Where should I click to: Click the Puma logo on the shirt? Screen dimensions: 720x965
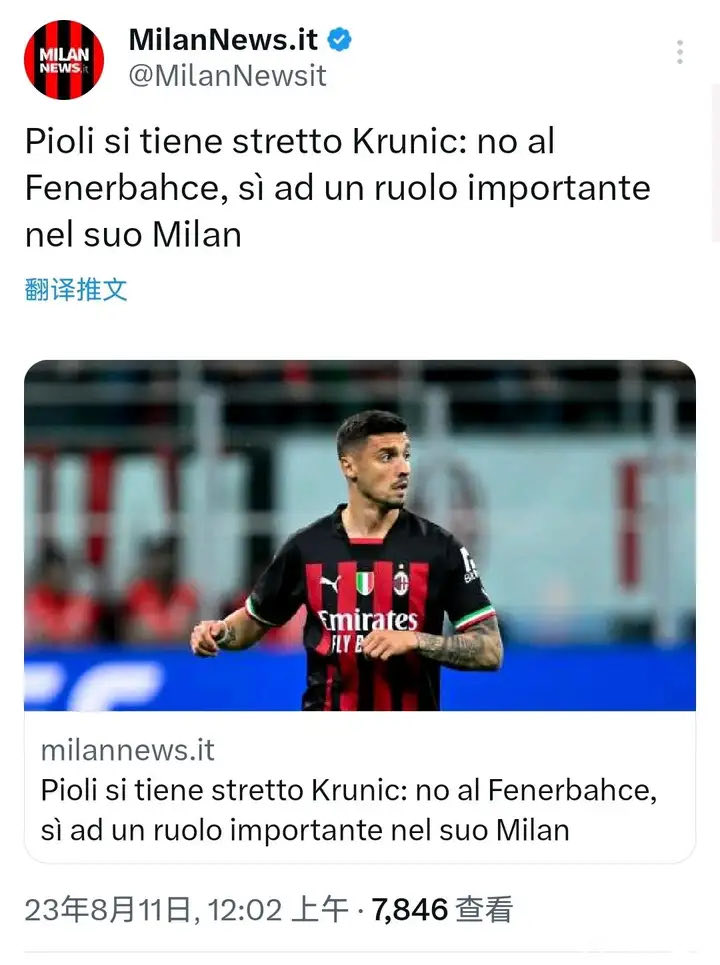330,583
